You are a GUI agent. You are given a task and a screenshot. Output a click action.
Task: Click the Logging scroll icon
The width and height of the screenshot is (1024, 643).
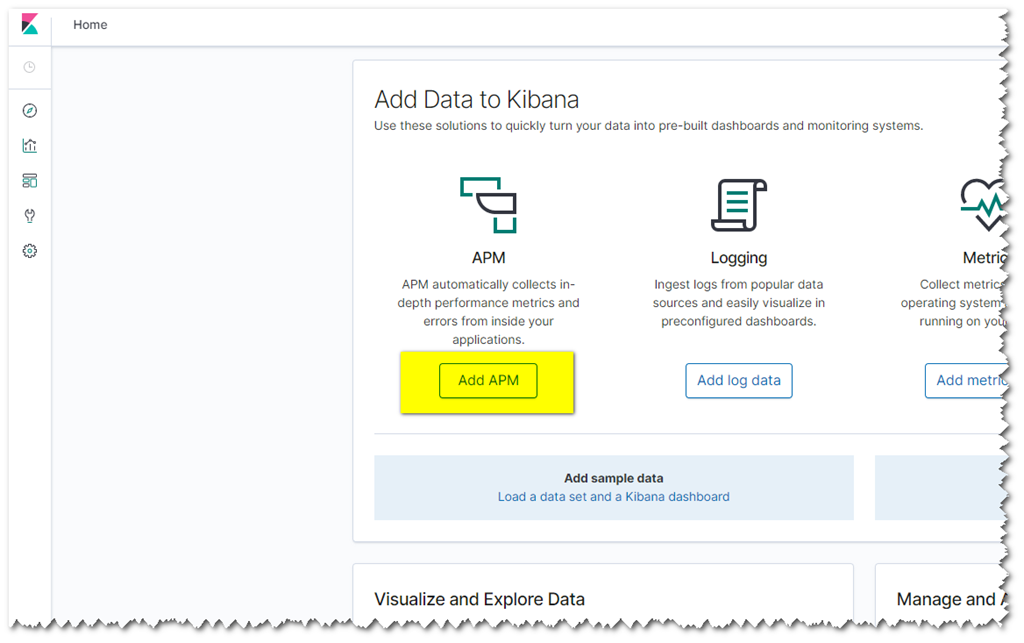point(739,205)
